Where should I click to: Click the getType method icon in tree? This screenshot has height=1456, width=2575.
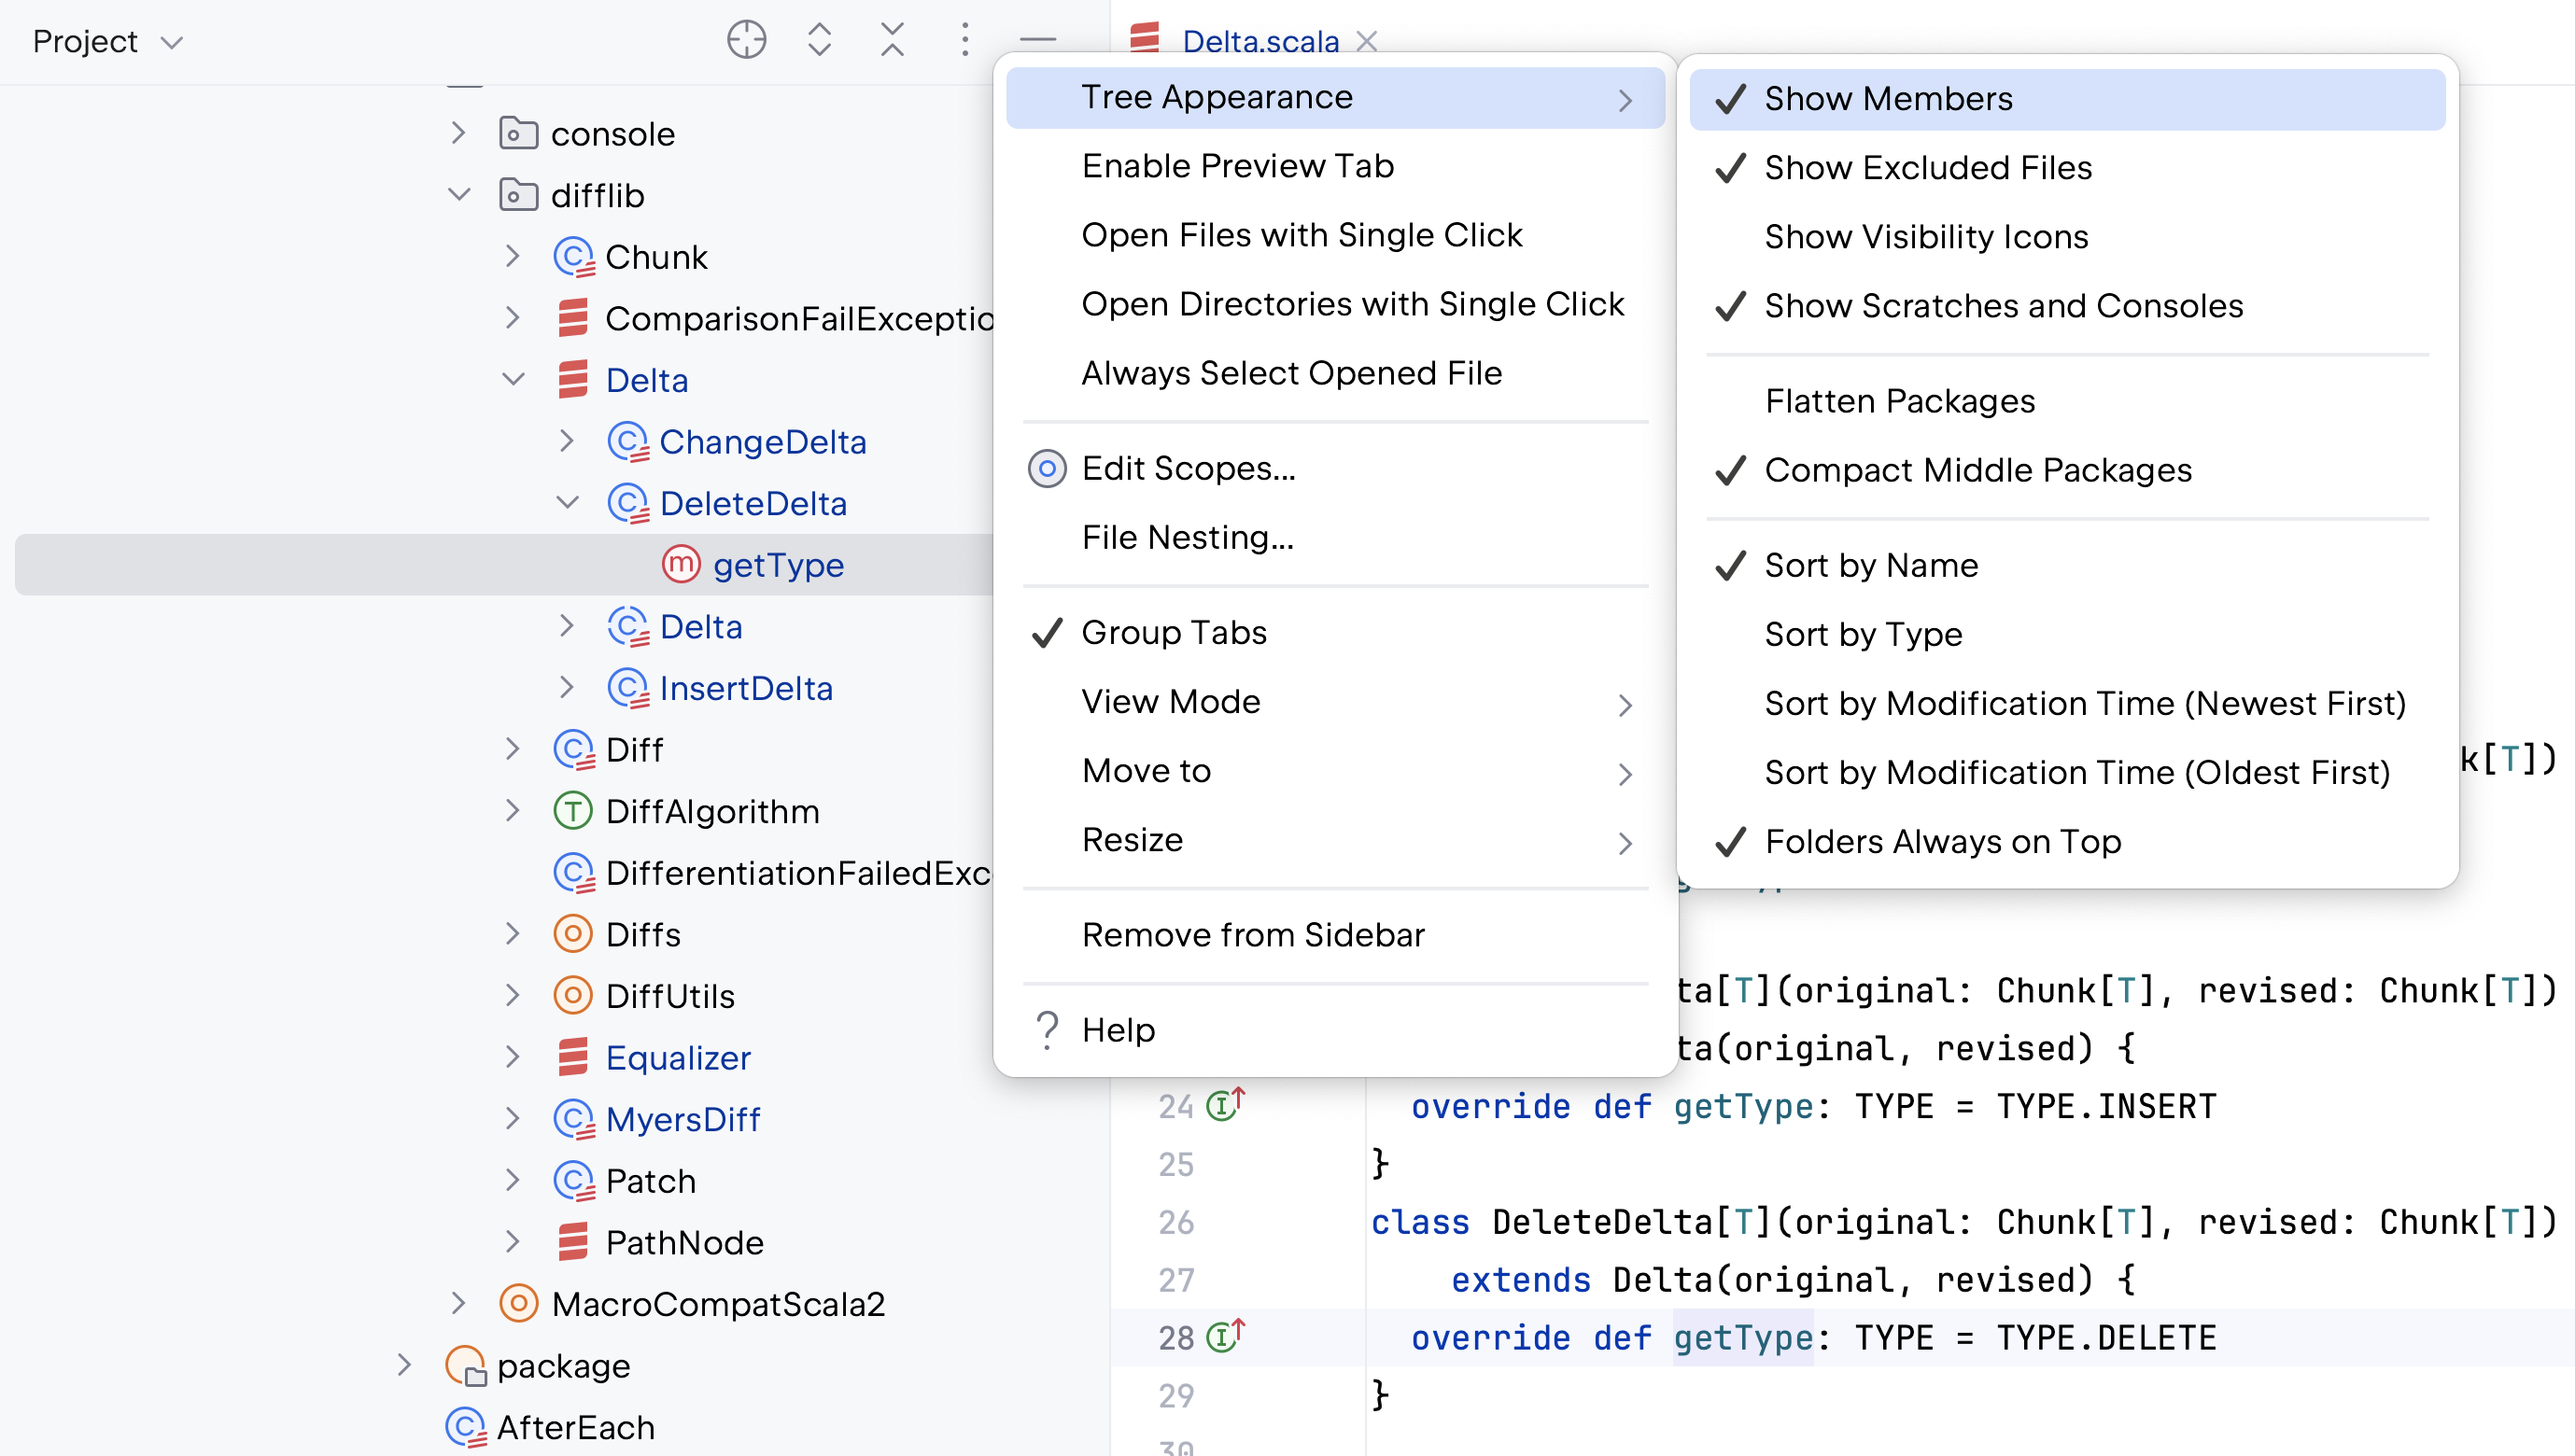pyautogui.click(x=681, y=564)
